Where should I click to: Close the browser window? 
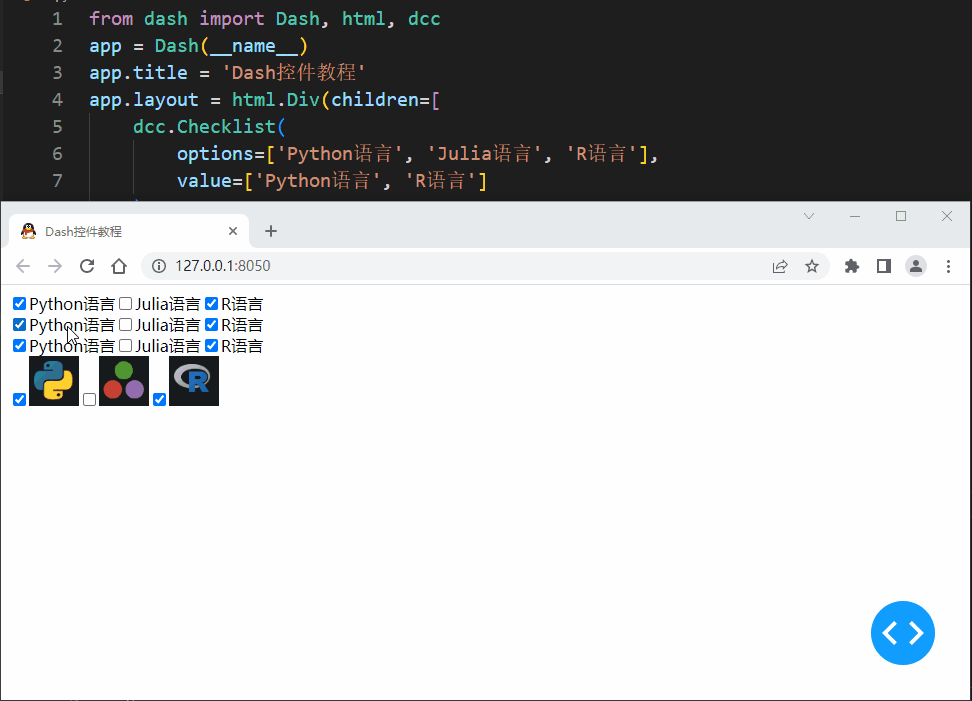tap(947, 216)
